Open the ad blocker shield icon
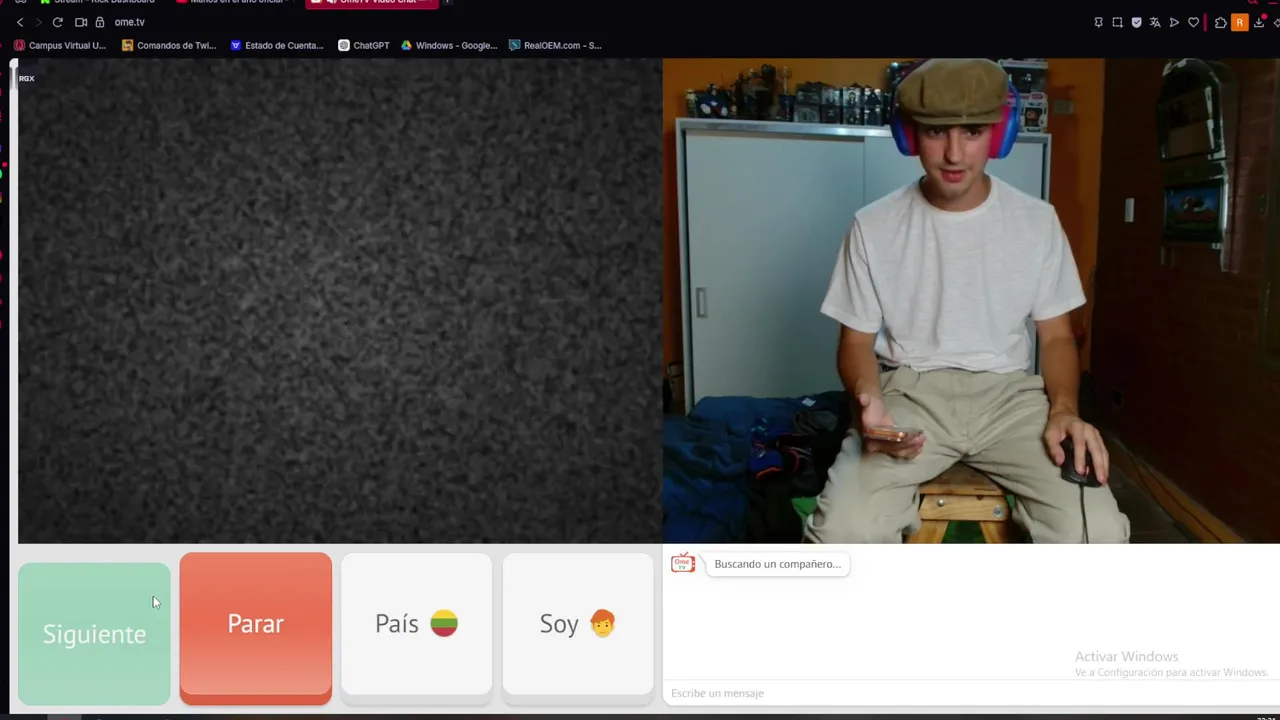The image size is (1280, 720). (x=1137, y=22)
